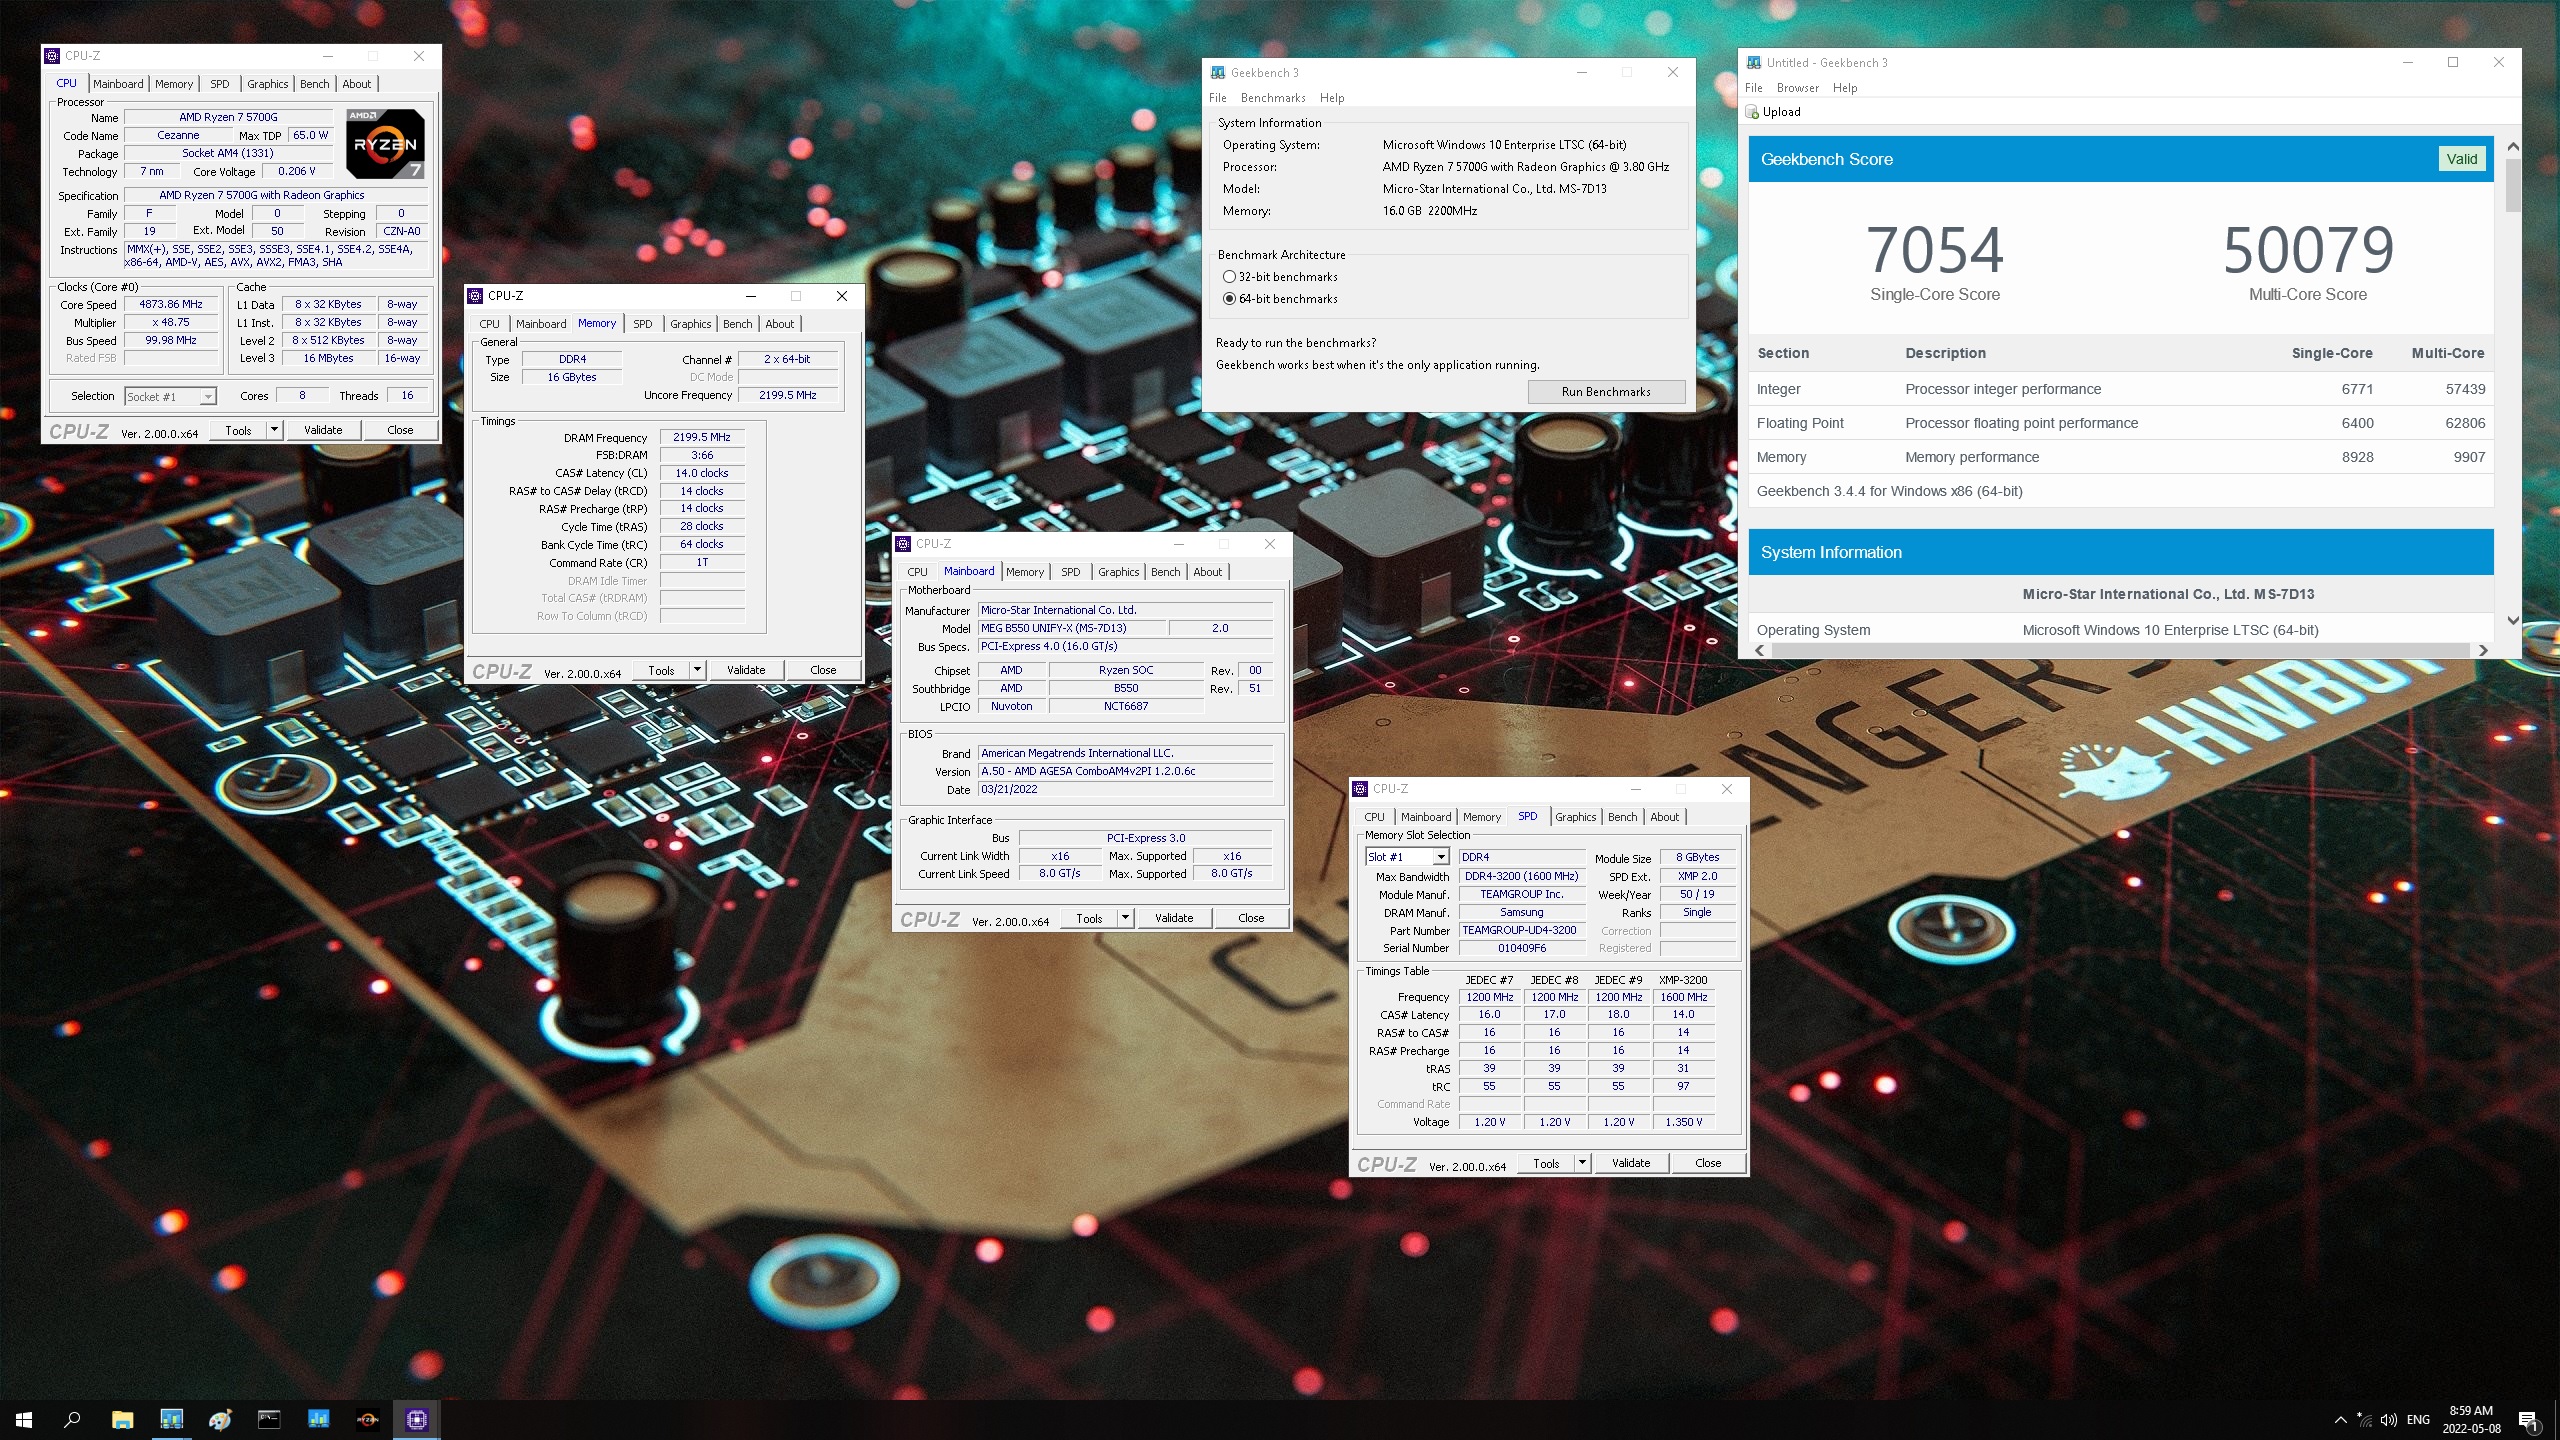
Task: Open the Slot #1 memory slot dropdown
Action: 1440,857
